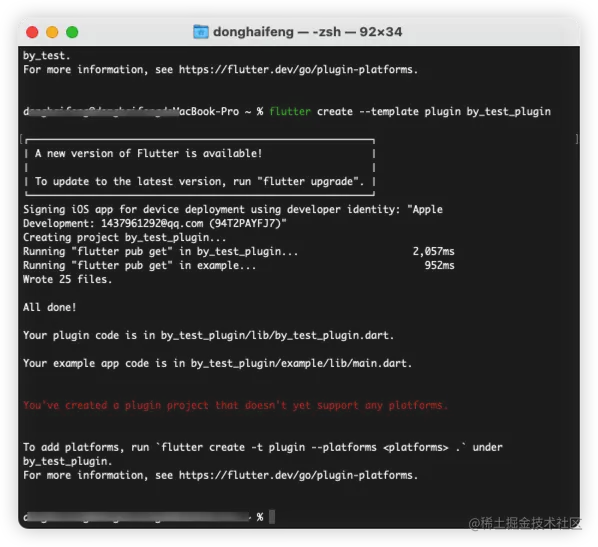
Task: Click the '952ms' timing value
Action: click(x=439, y=265)
